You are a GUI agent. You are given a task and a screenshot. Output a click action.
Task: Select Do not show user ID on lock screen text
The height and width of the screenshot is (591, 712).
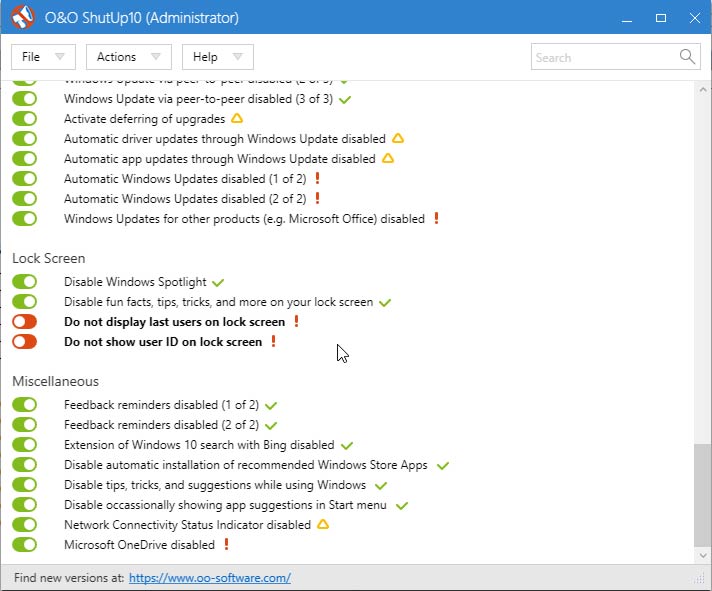[x=163, y=342]
